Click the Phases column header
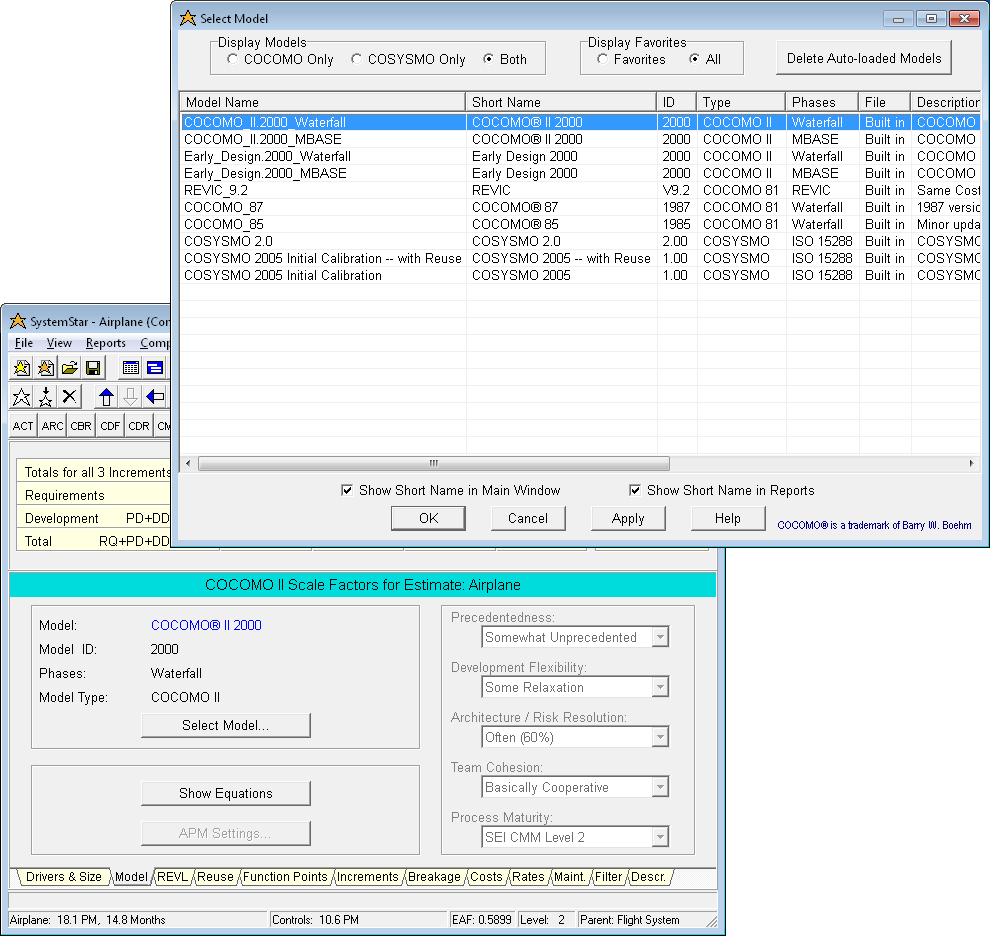This screenshot has height=936, width=990. pos(822,102)
